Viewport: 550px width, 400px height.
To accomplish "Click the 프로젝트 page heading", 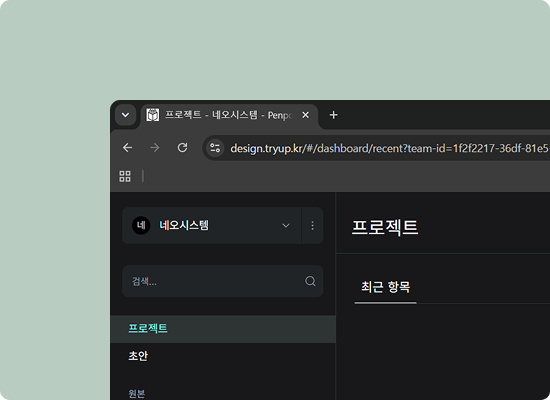I will (385, 227).
